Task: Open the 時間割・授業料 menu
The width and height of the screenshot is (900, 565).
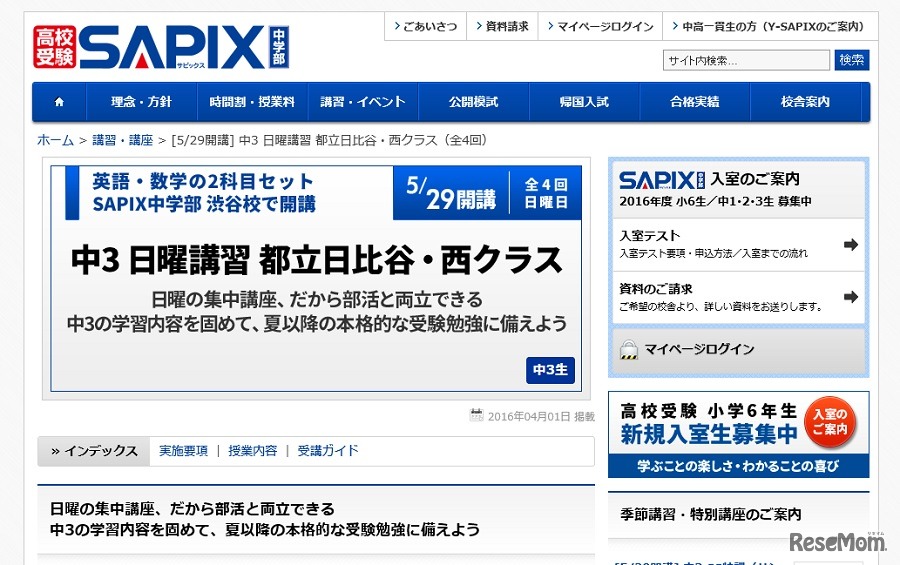Action: pos(252,102)
